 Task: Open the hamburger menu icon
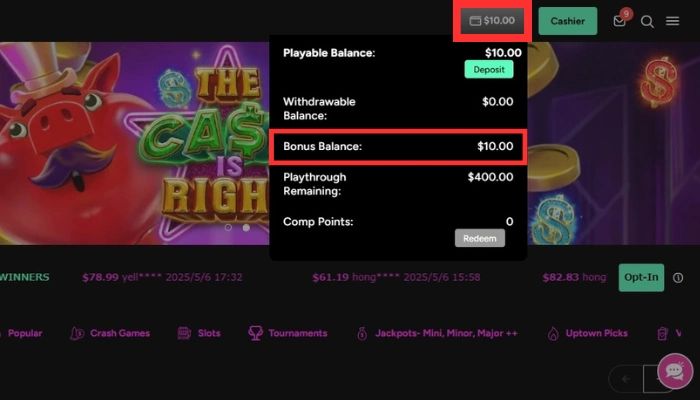point(673,21)
